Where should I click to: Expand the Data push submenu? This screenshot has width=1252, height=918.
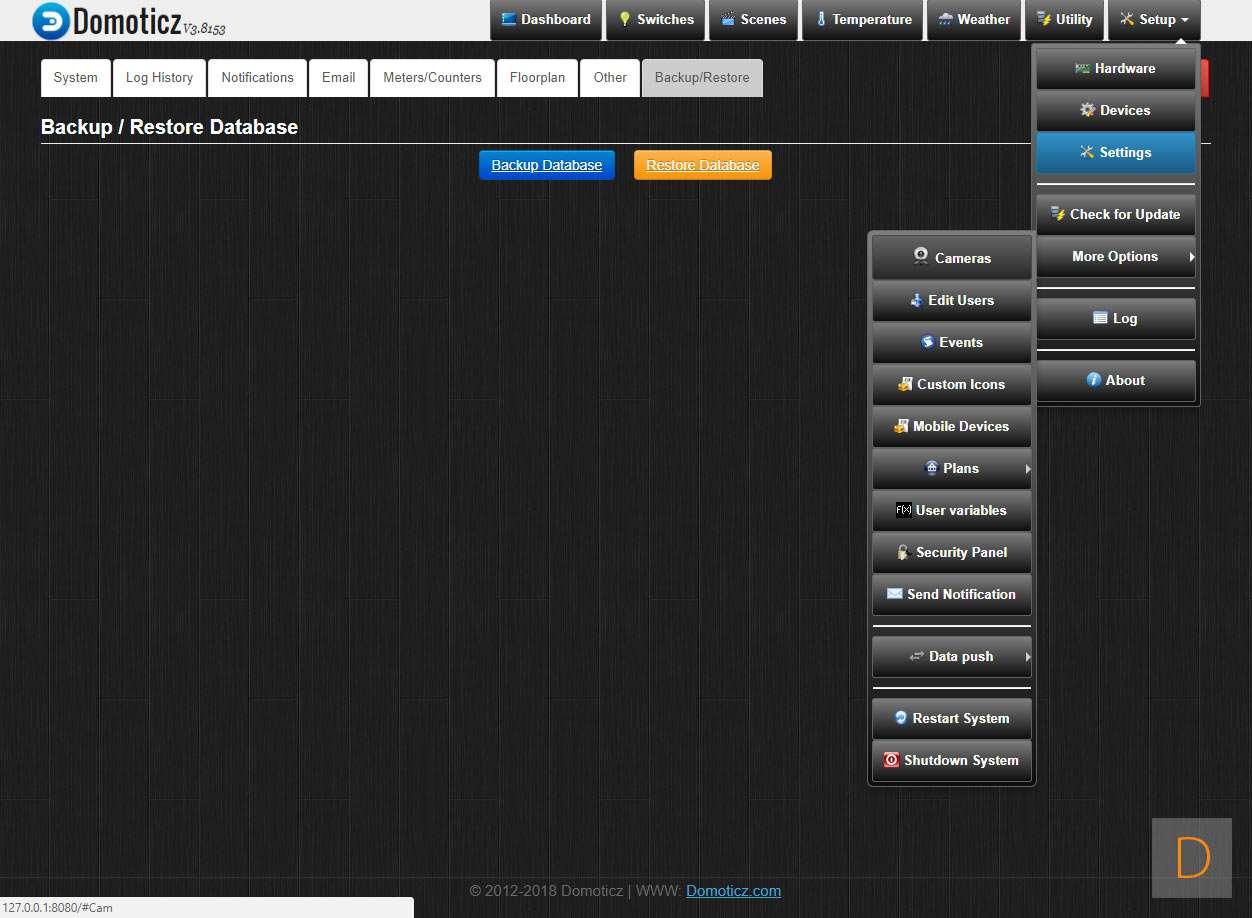pyautogui.click(x=1027, y=657)
